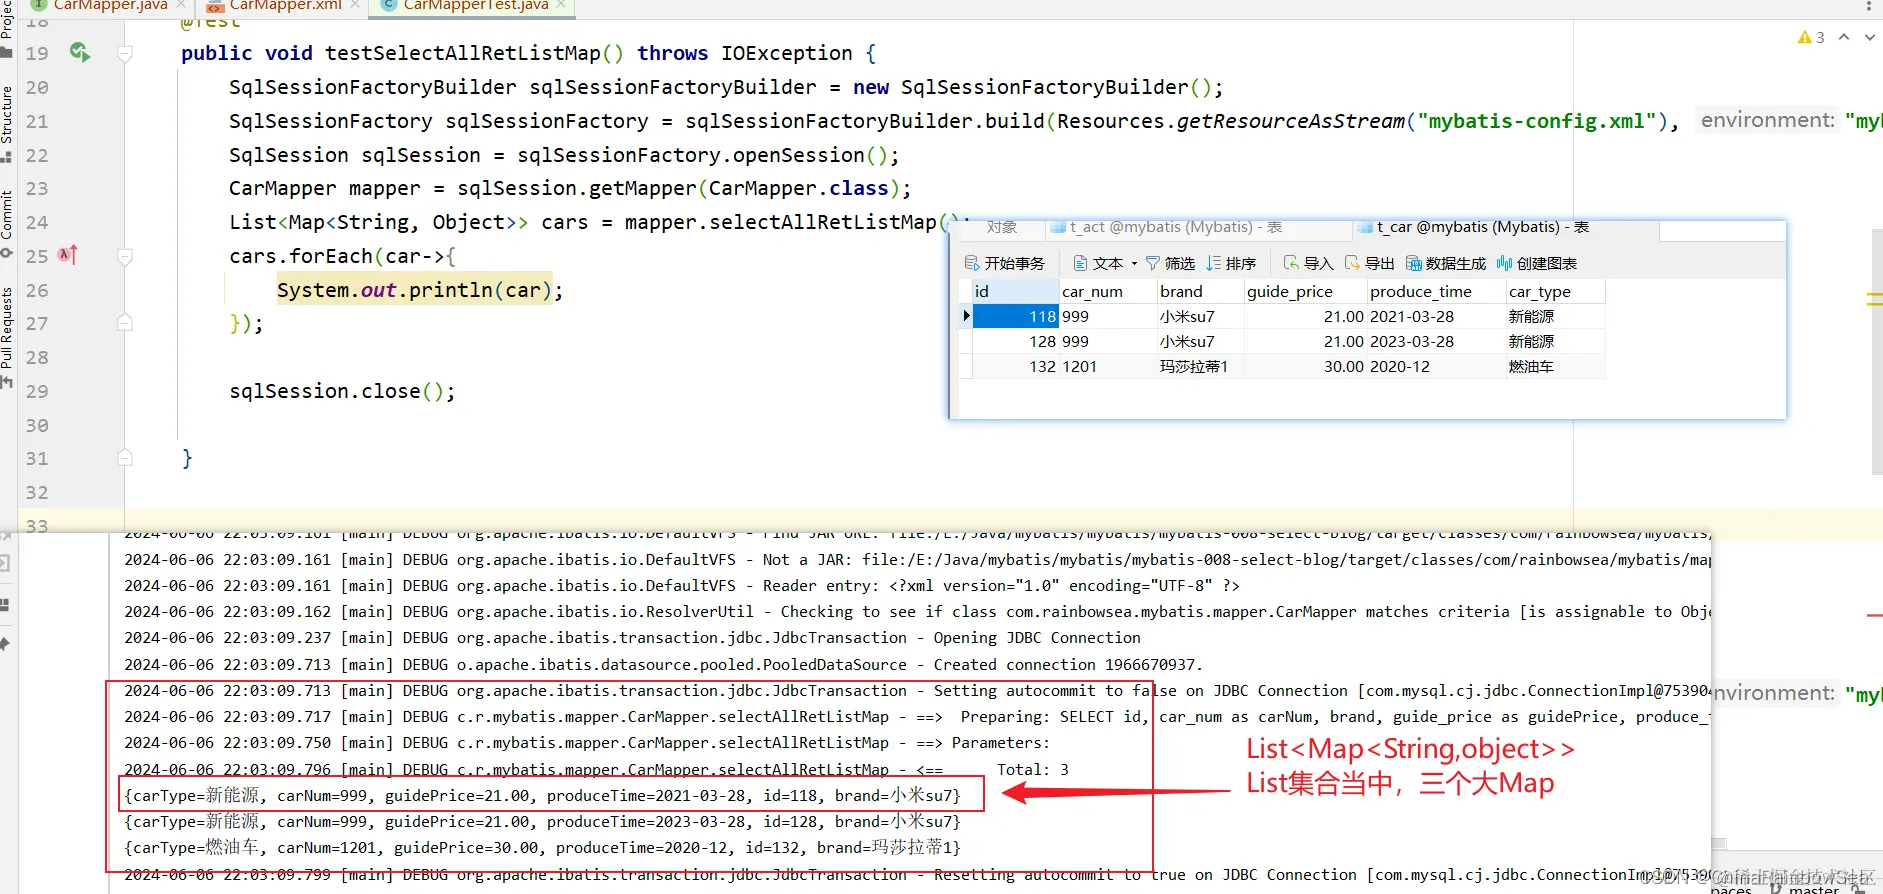Screen dimensions: 1883x894
Task: Run testSelectAllRetListMap from the gutter run icon
Action: click(80, 52)
